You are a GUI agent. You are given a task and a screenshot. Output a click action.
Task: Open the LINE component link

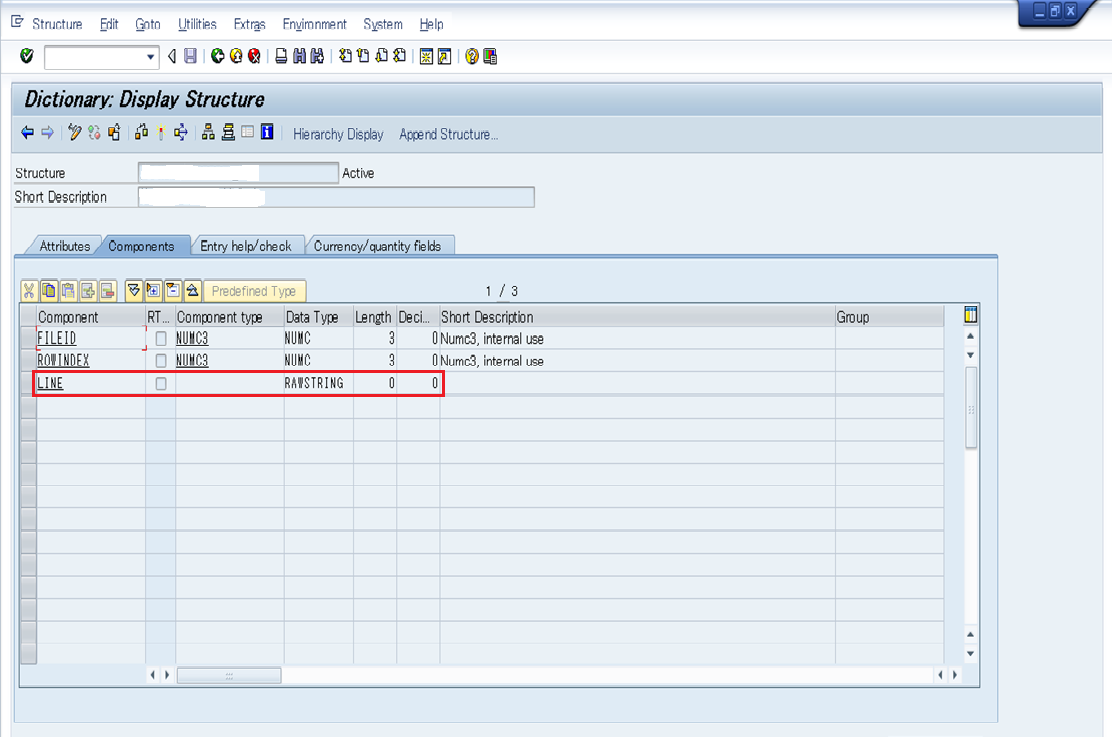point(50,384)
